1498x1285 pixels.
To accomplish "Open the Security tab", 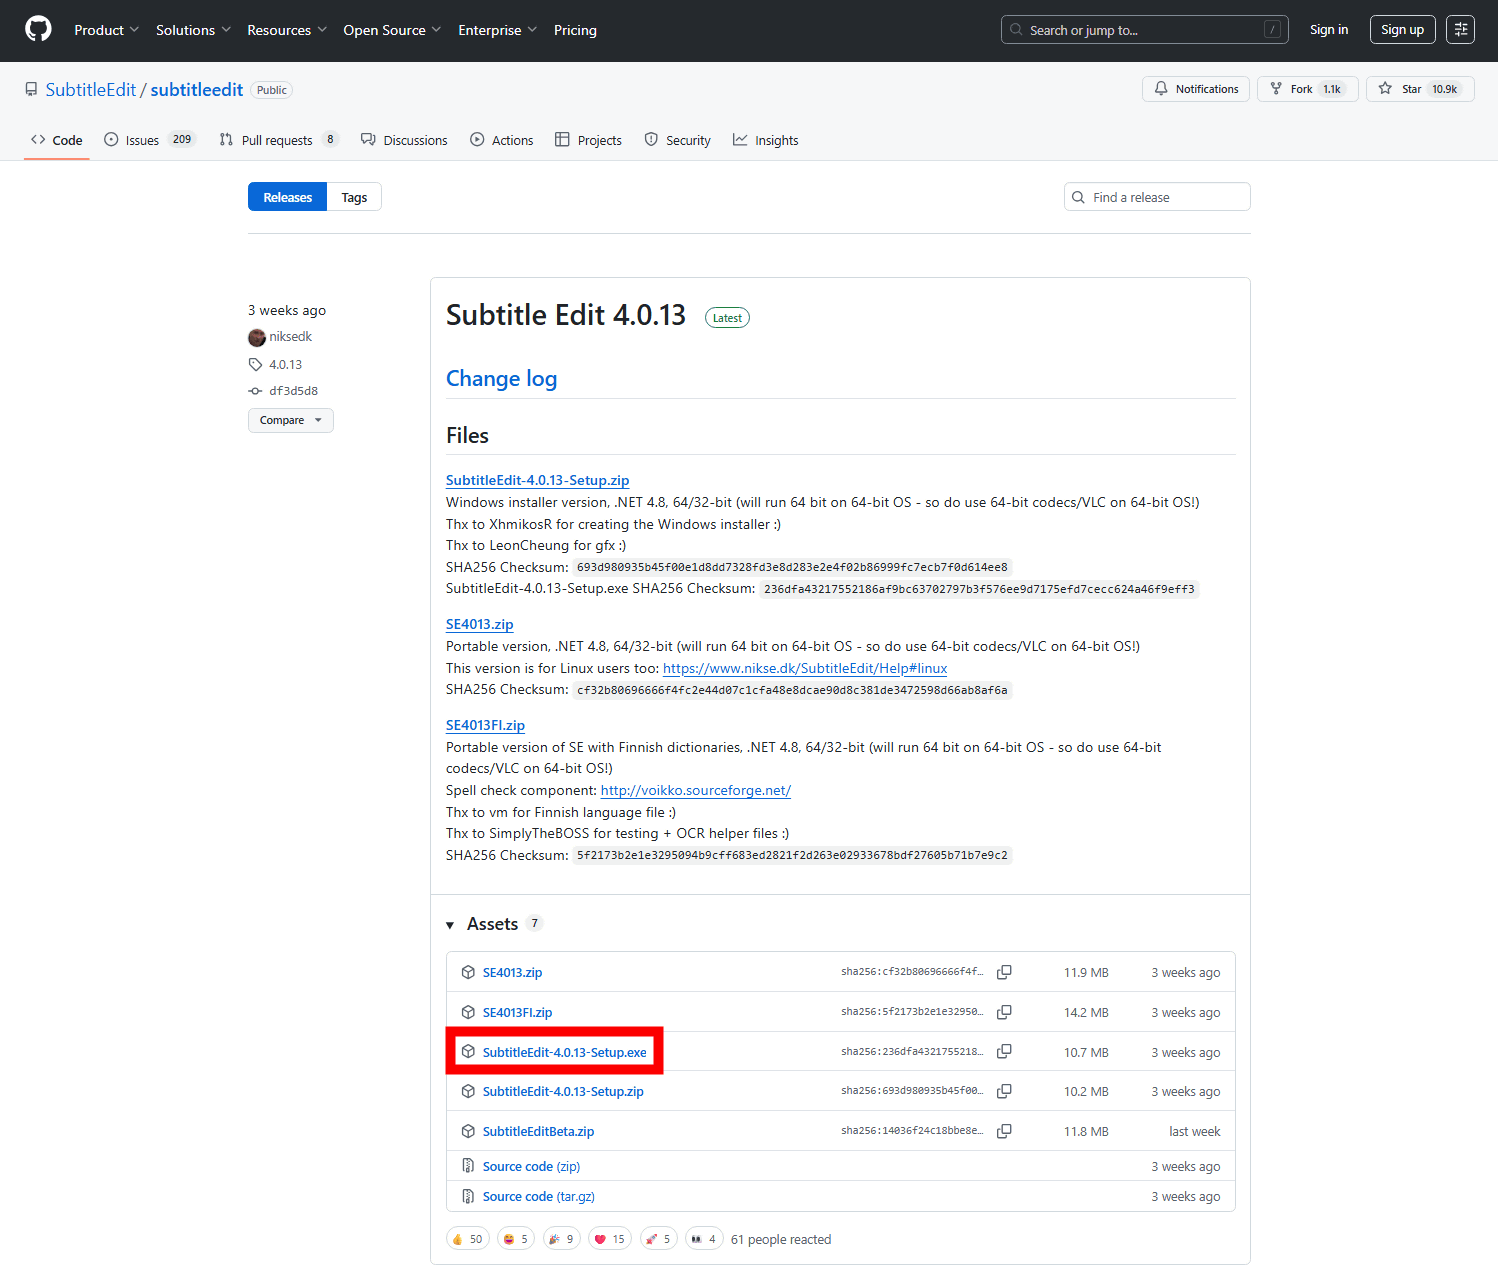I will coord(678,140).
